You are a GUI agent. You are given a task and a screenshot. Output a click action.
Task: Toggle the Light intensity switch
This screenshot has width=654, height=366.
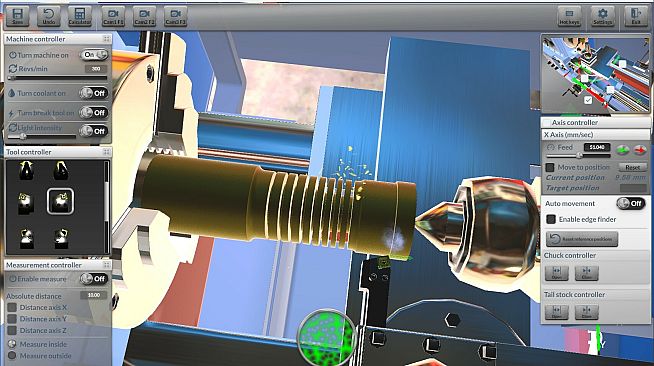(x=94, y=131)
